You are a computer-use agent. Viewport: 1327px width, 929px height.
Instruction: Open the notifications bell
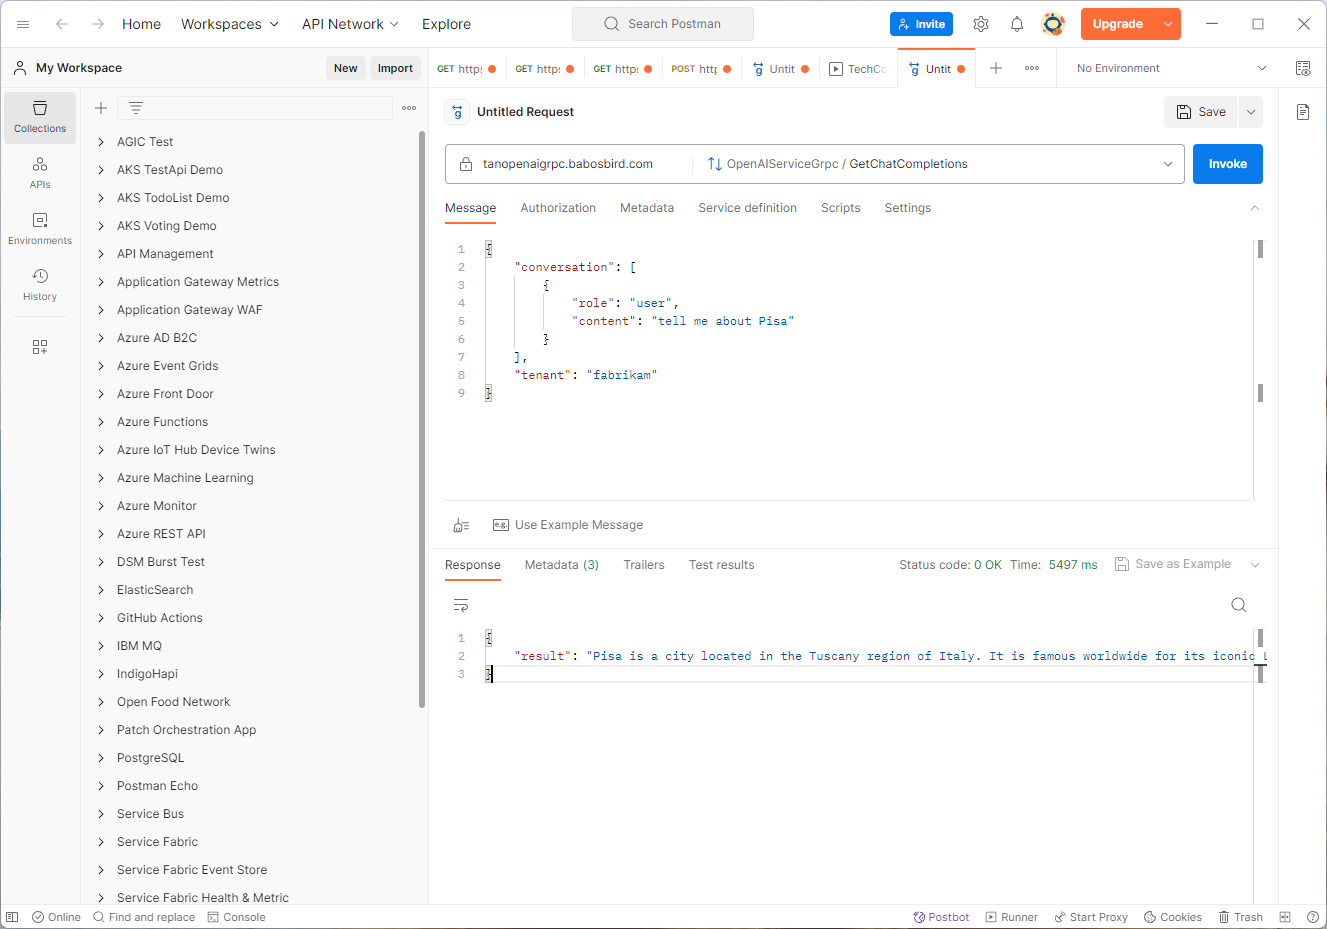(x=1017, y=24)
